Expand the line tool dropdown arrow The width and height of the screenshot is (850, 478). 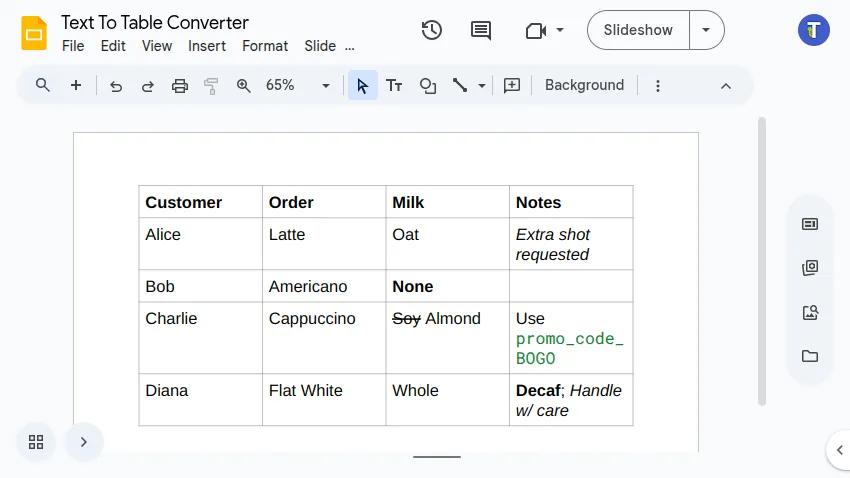[482, 86]
